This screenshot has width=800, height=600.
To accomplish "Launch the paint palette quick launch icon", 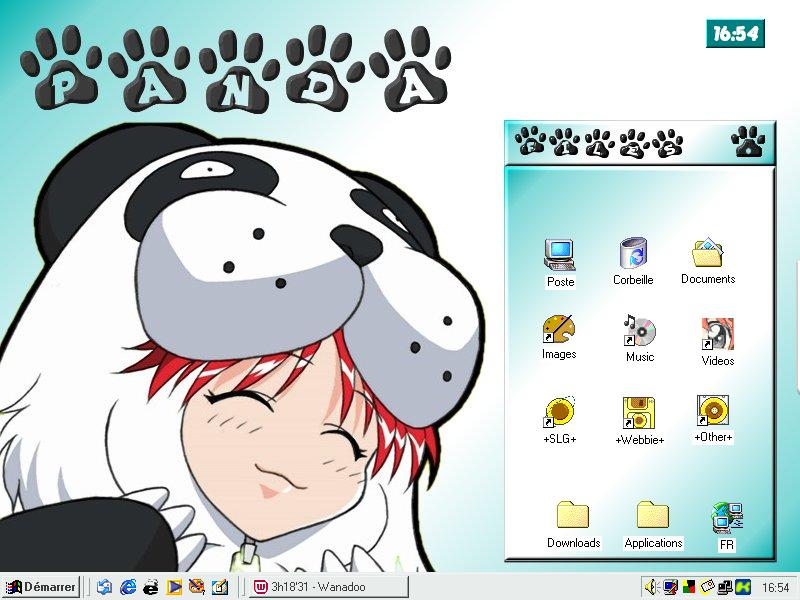I will coord(196,587).
